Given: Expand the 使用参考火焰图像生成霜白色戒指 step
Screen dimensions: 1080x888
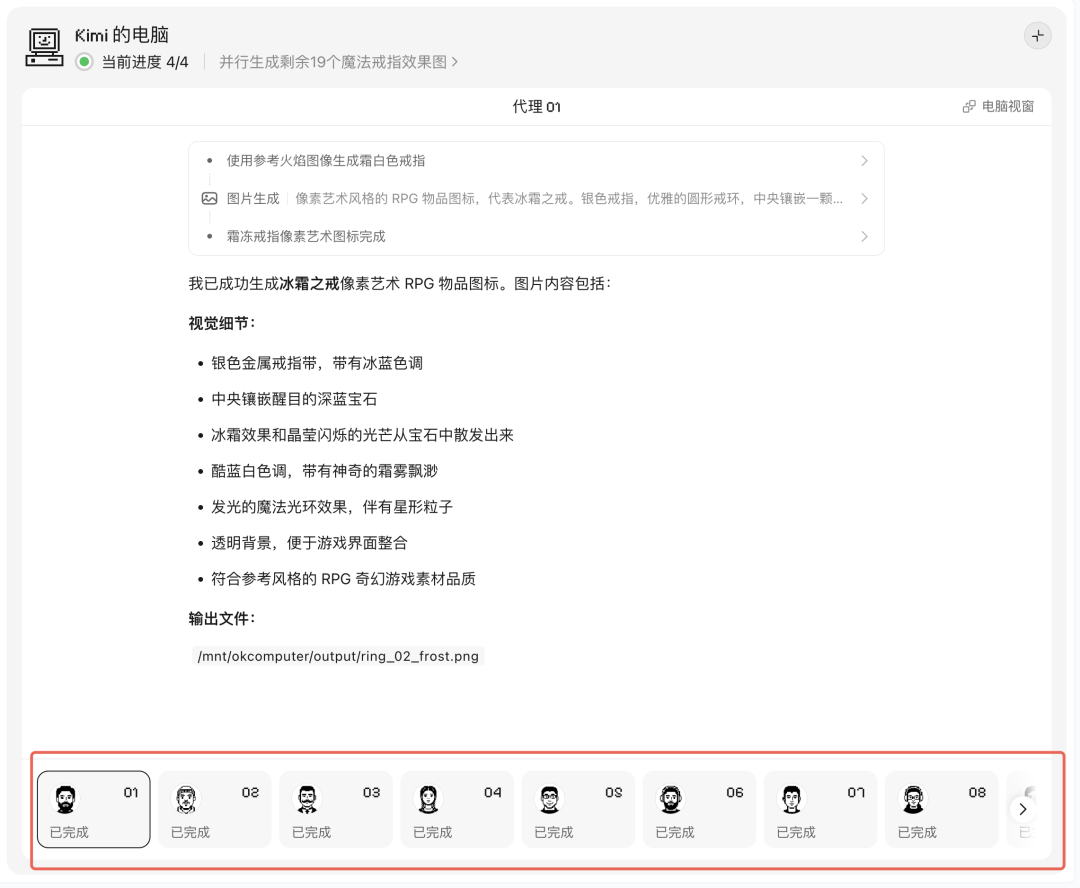Looking at the screenshot, I should pyautogui.click(x=864, y=160).
